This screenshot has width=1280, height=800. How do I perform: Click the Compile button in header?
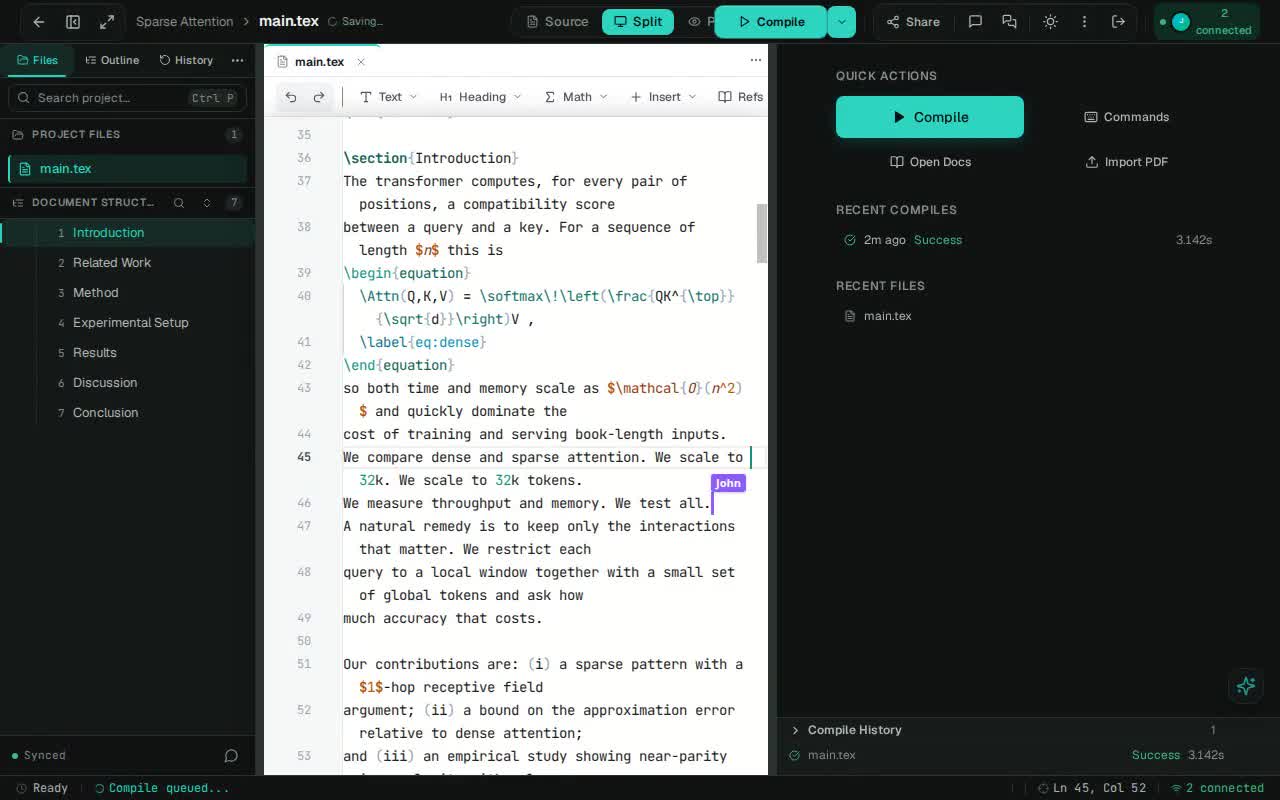770,21
